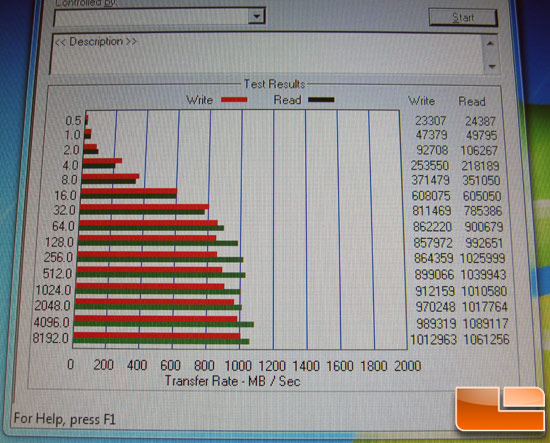Click the Start benchmark button
This screenshot has width=550, height=443.
click(x=463, y=17)
